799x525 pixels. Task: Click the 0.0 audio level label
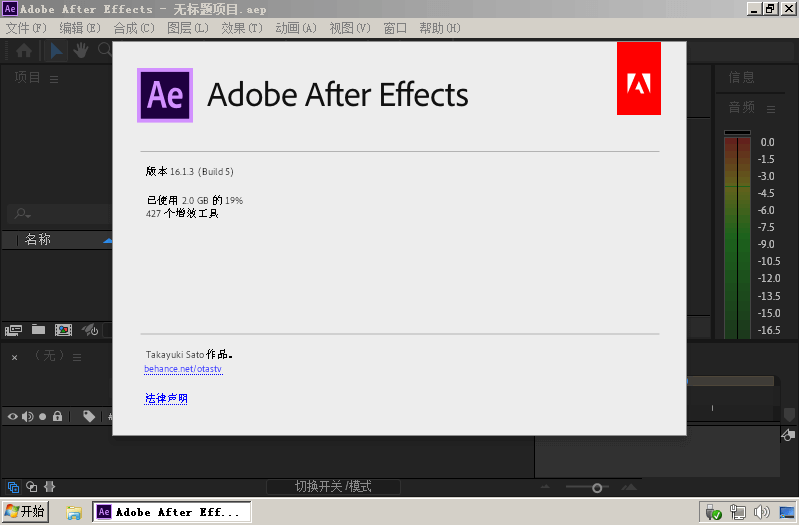767,142
